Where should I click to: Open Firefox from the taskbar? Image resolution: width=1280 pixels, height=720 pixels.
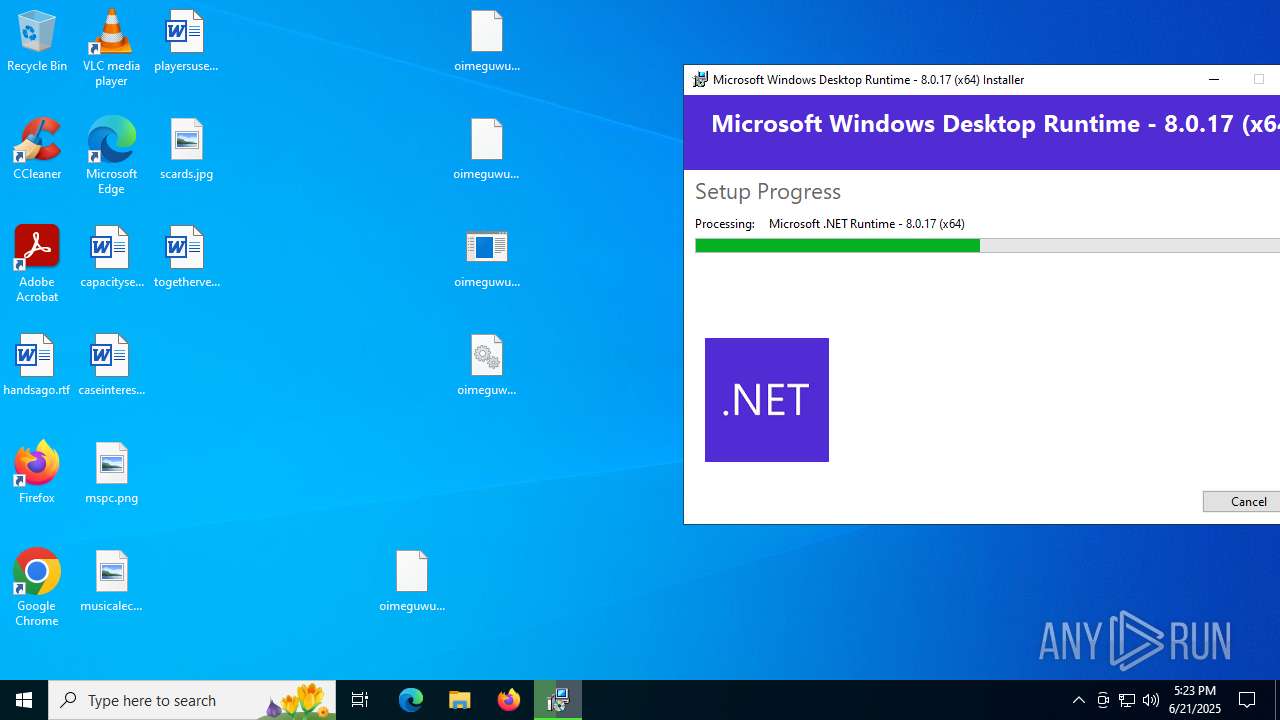509,700
